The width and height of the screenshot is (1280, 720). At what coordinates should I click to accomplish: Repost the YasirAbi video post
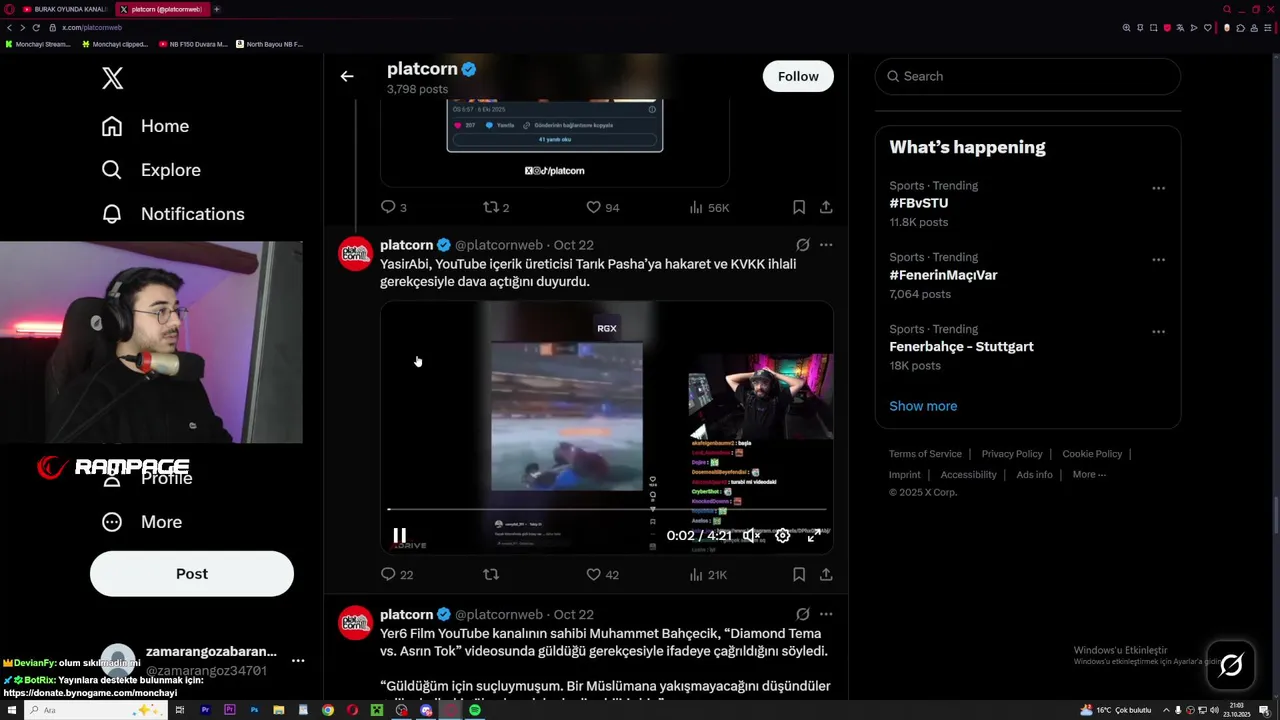491,575
